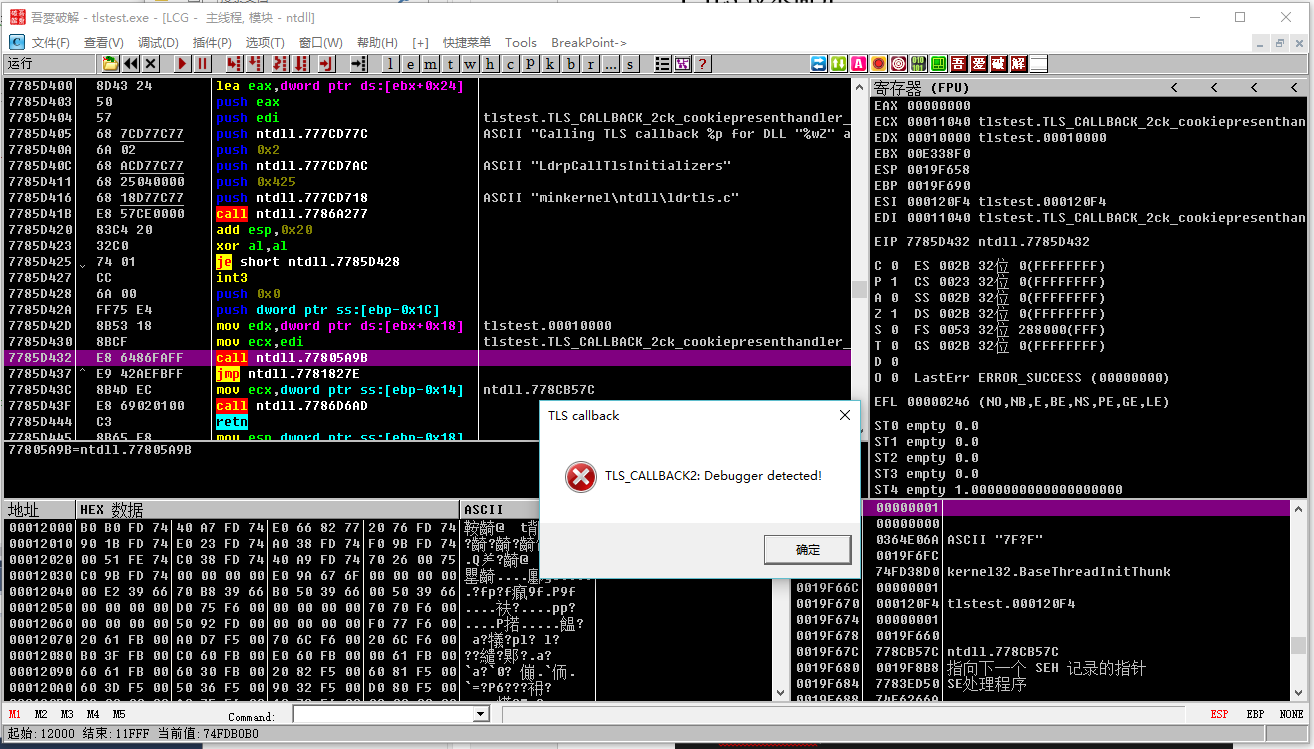Expand the Command combo box dropdown arrow
Screen dimensions: 1314x749
[x=481, y=714]
